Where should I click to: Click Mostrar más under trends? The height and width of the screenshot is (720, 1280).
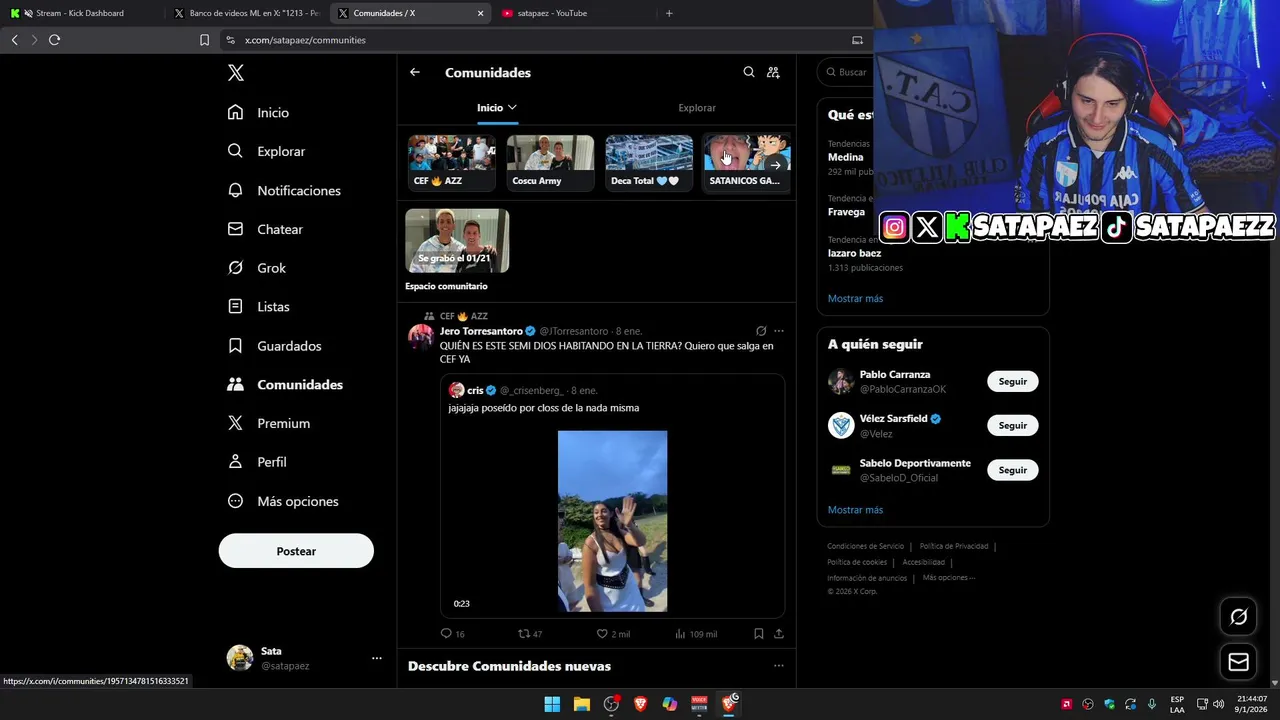pos(855,298)
